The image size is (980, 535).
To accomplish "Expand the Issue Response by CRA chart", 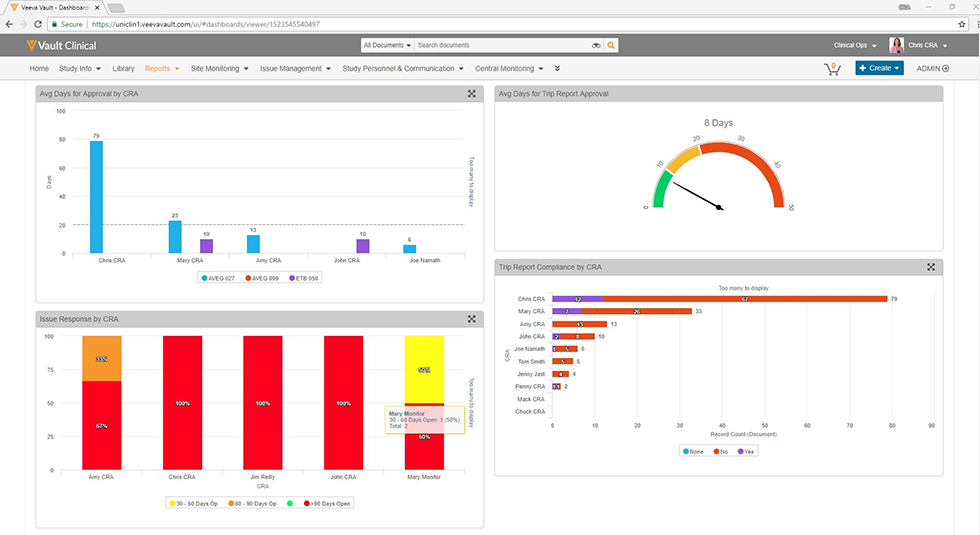I will [471, 319].
